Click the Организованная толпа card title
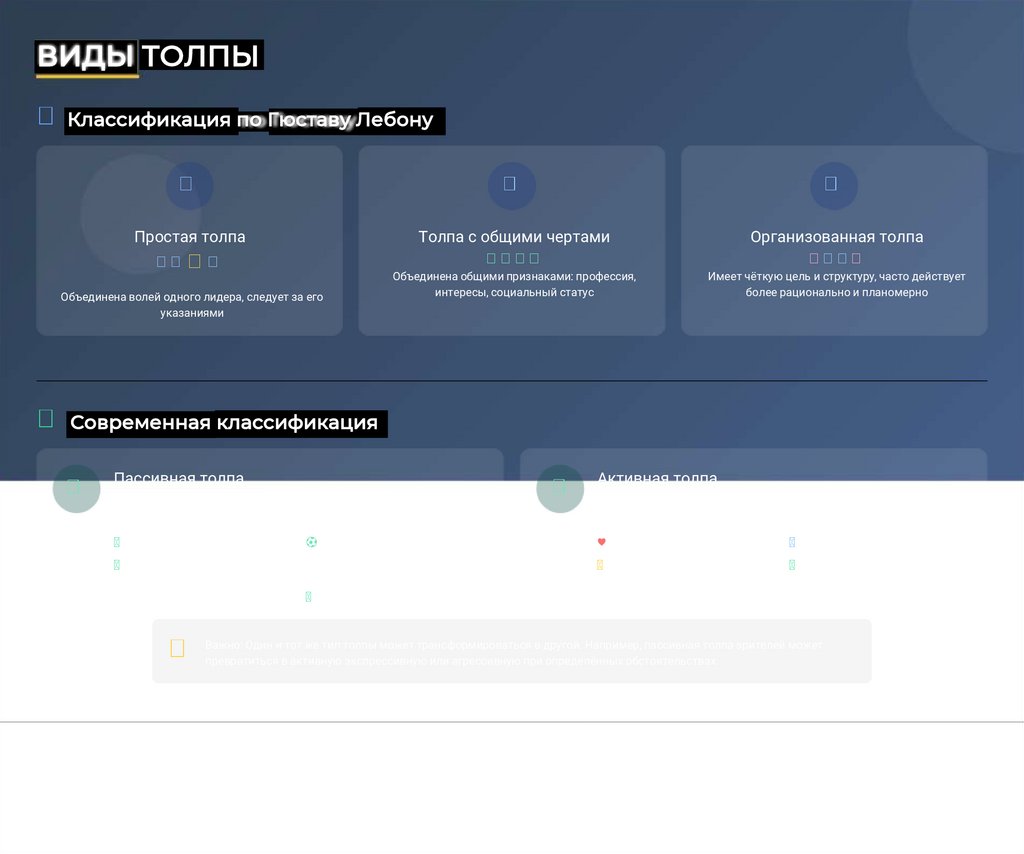The width and height of the screenshot is (1024, 854). click(837, 237)
